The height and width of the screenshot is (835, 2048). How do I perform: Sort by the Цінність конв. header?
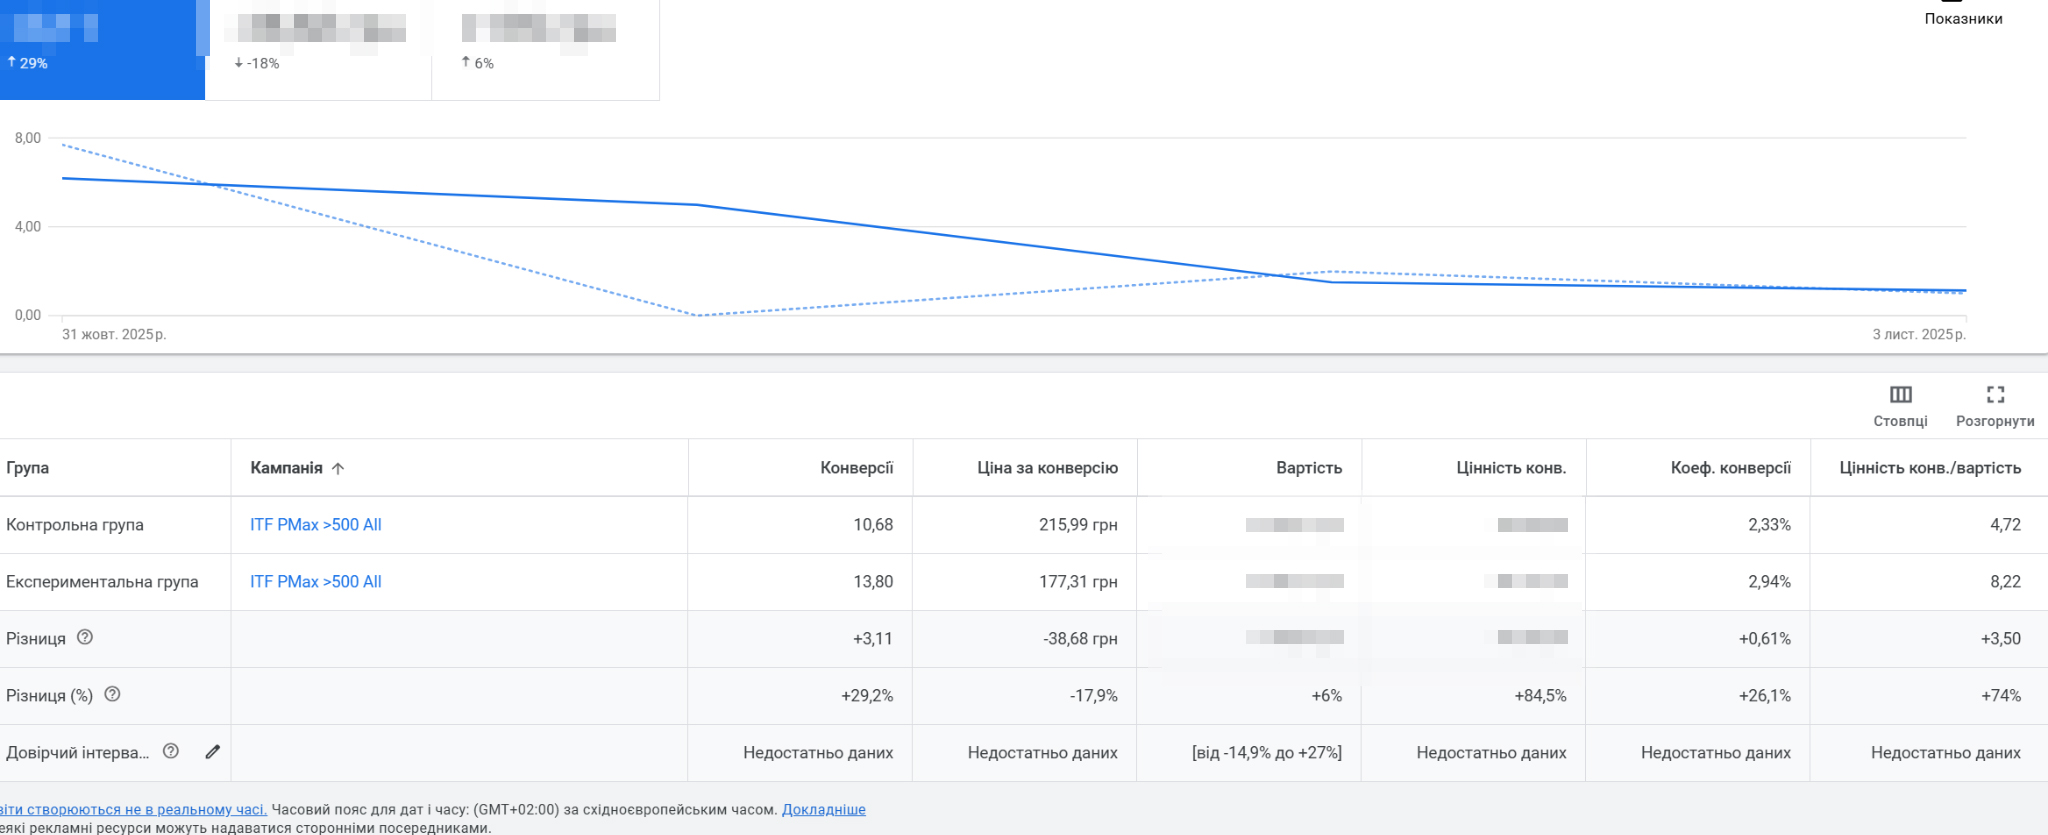(1511, 468)
